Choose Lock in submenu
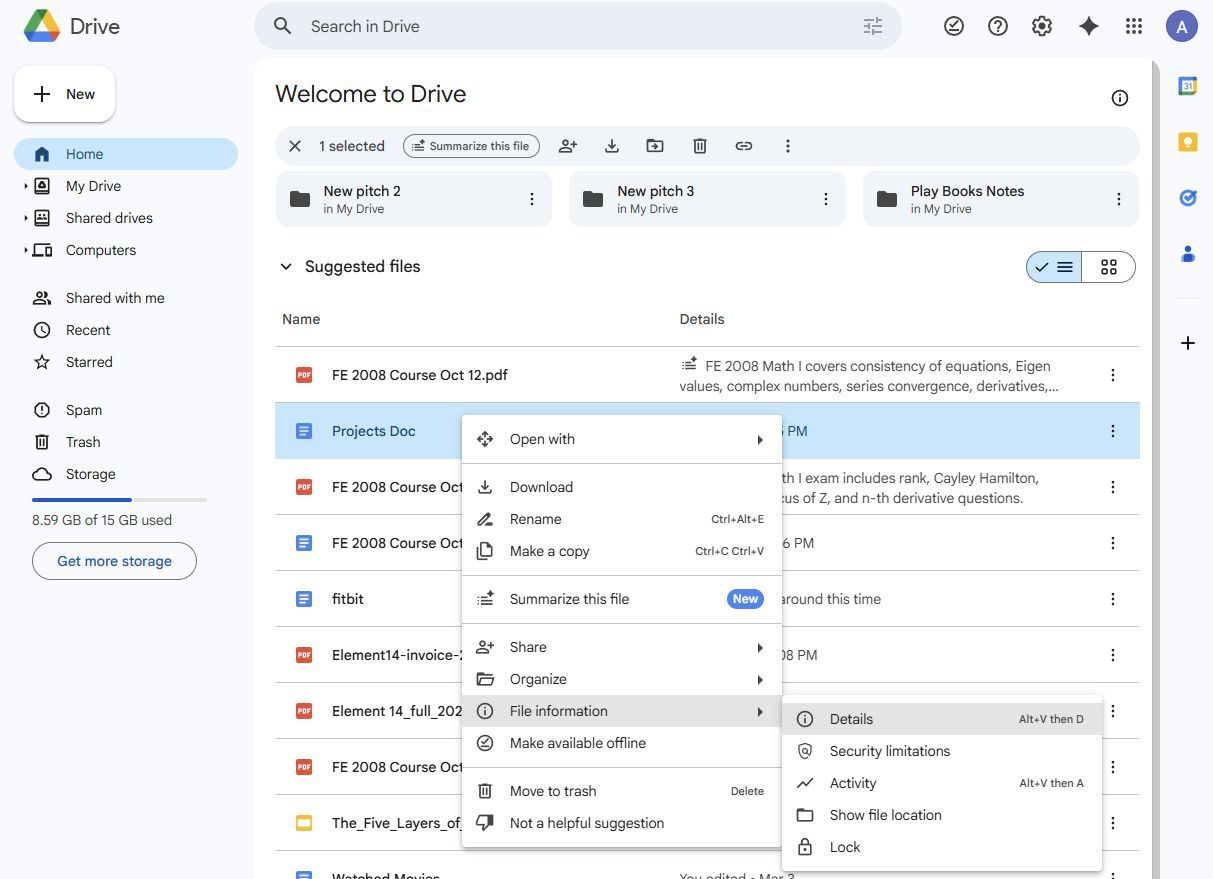Viewport: 1213px width, 879px height. 942,847
